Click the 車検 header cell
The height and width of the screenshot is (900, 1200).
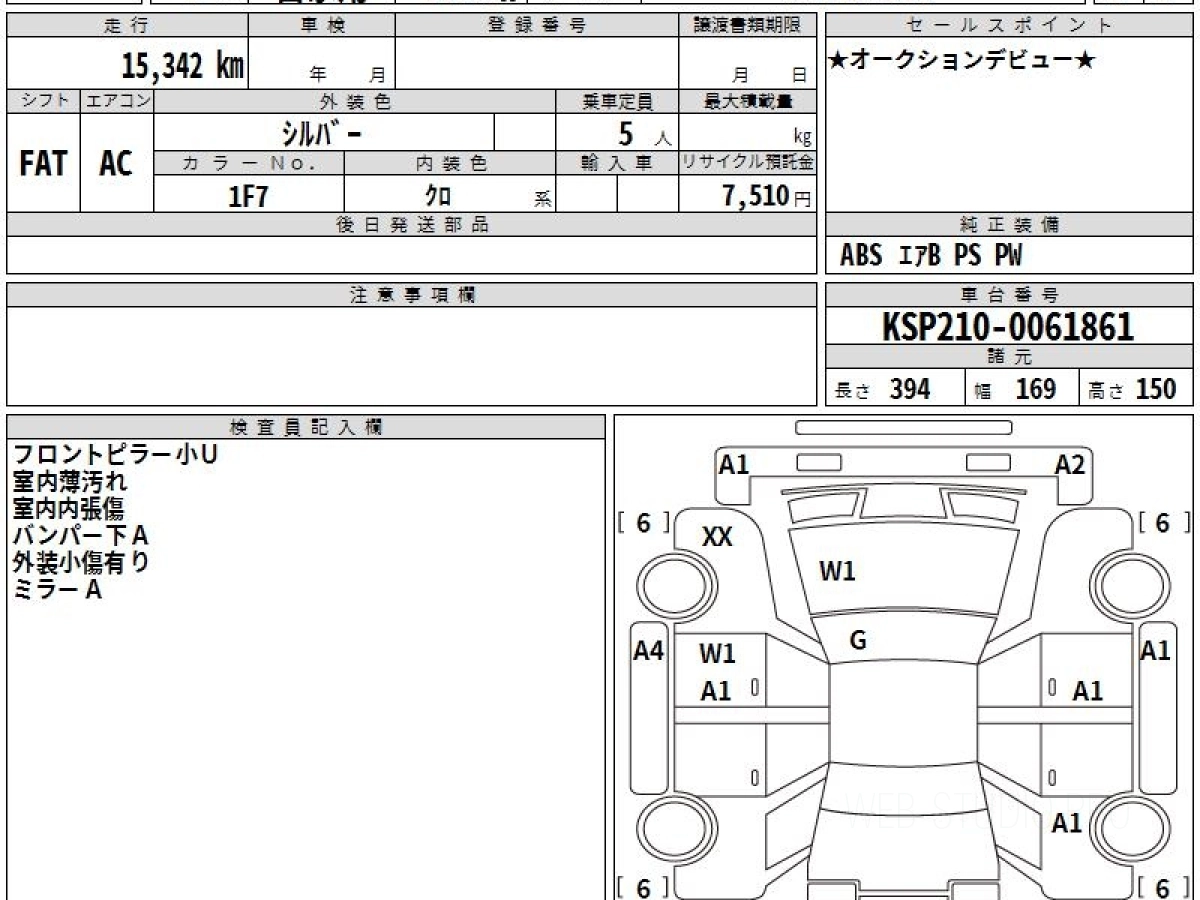pos(322,26)
